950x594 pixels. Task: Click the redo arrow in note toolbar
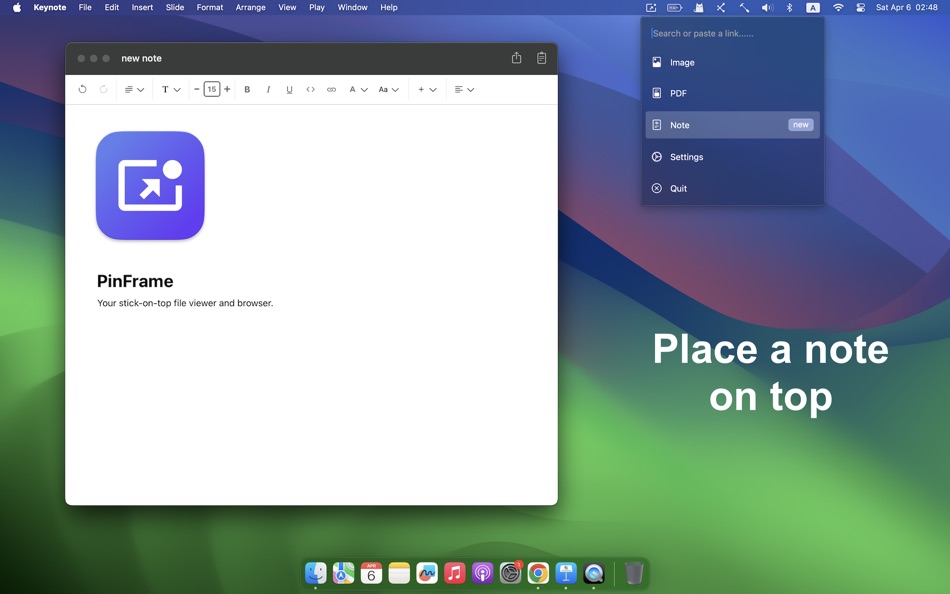tap(104, 89)
